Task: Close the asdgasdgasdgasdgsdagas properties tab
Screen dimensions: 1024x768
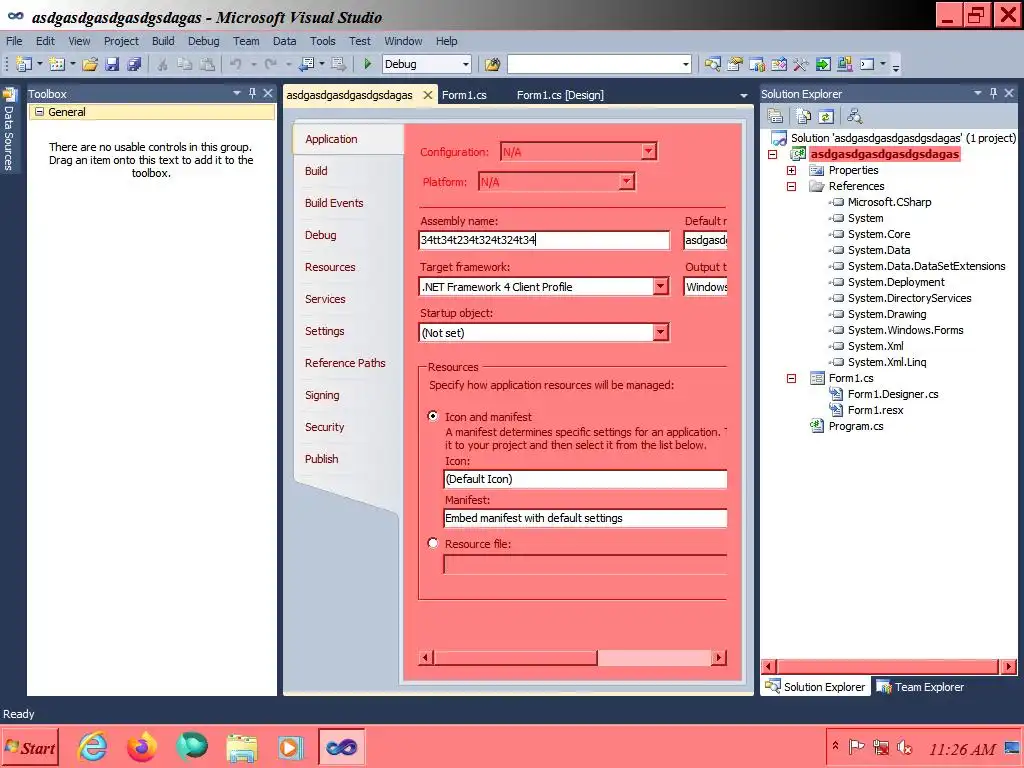Action: tap(428, 95)
